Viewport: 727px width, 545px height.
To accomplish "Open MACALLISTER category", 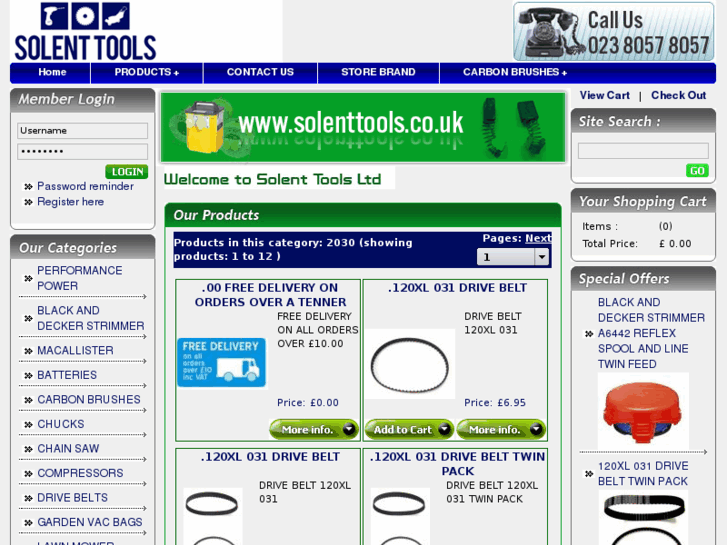I will point(75,351).
